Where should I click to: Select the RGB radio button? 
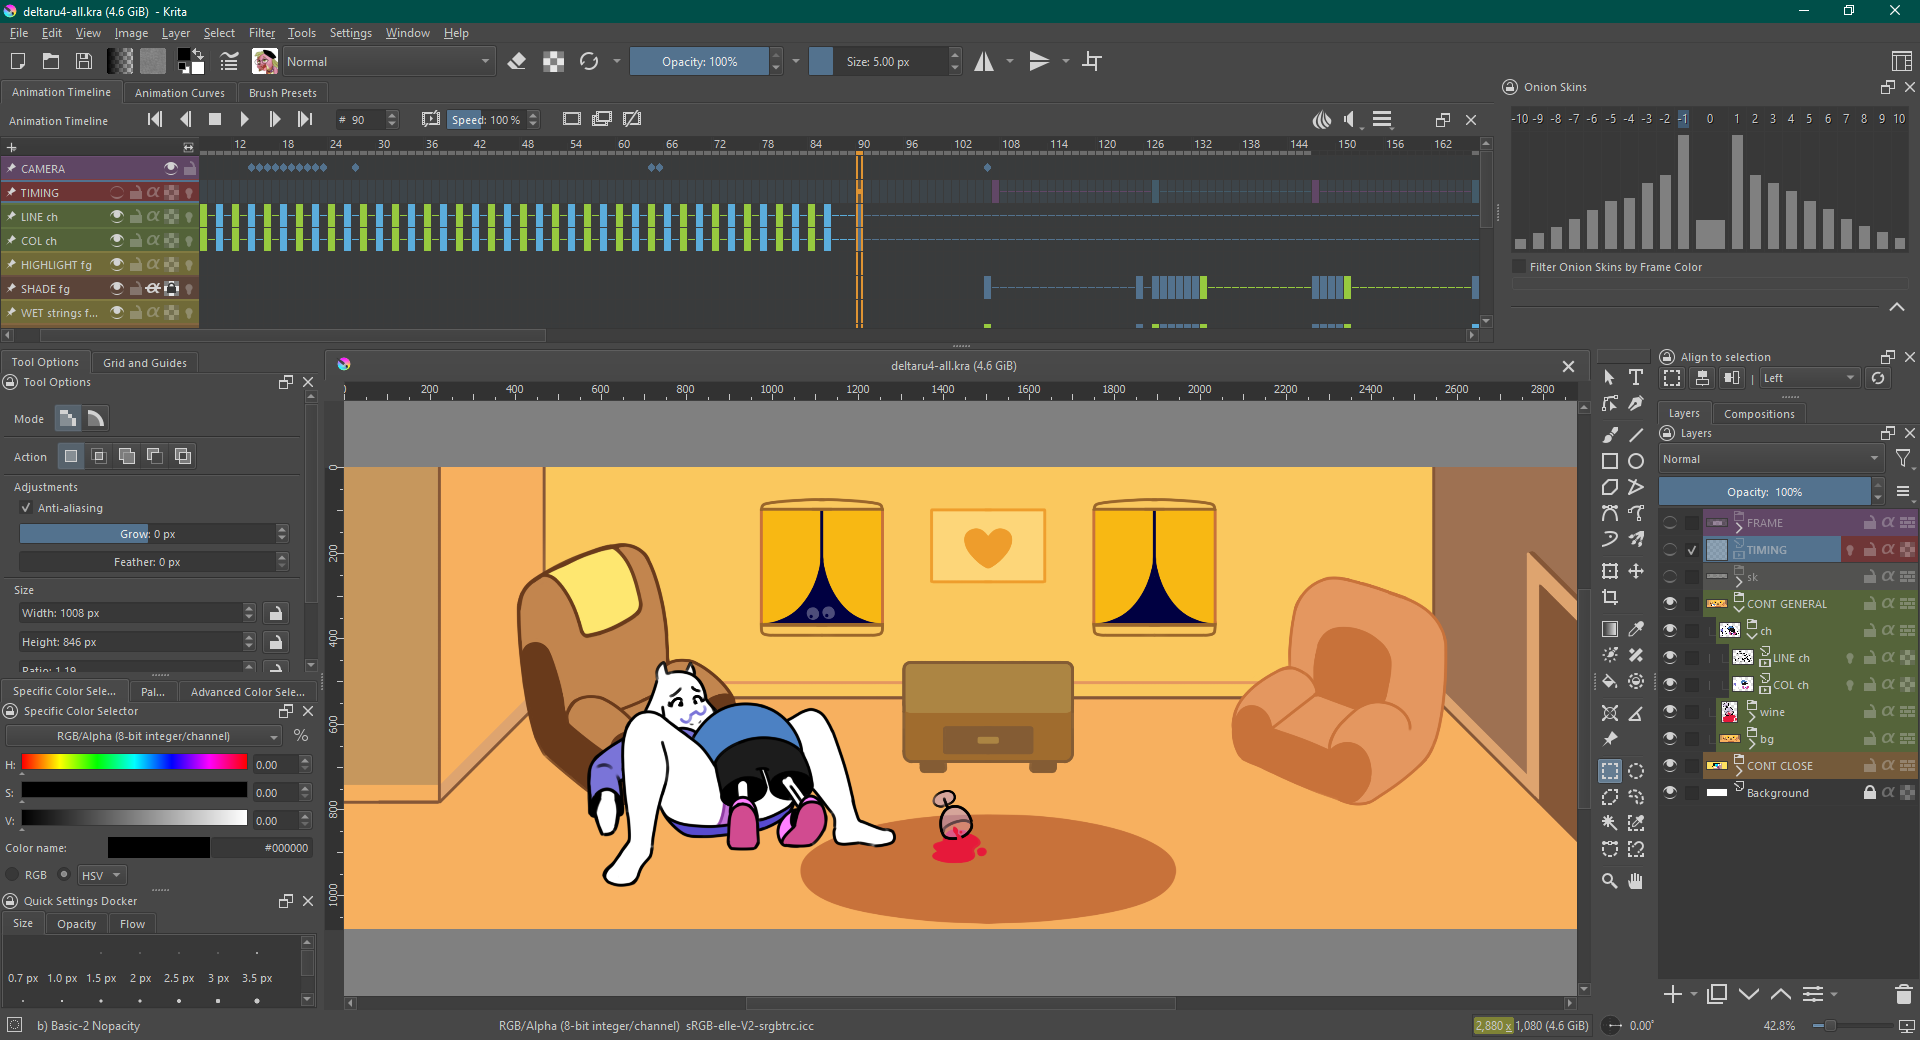tap(14, 875)
